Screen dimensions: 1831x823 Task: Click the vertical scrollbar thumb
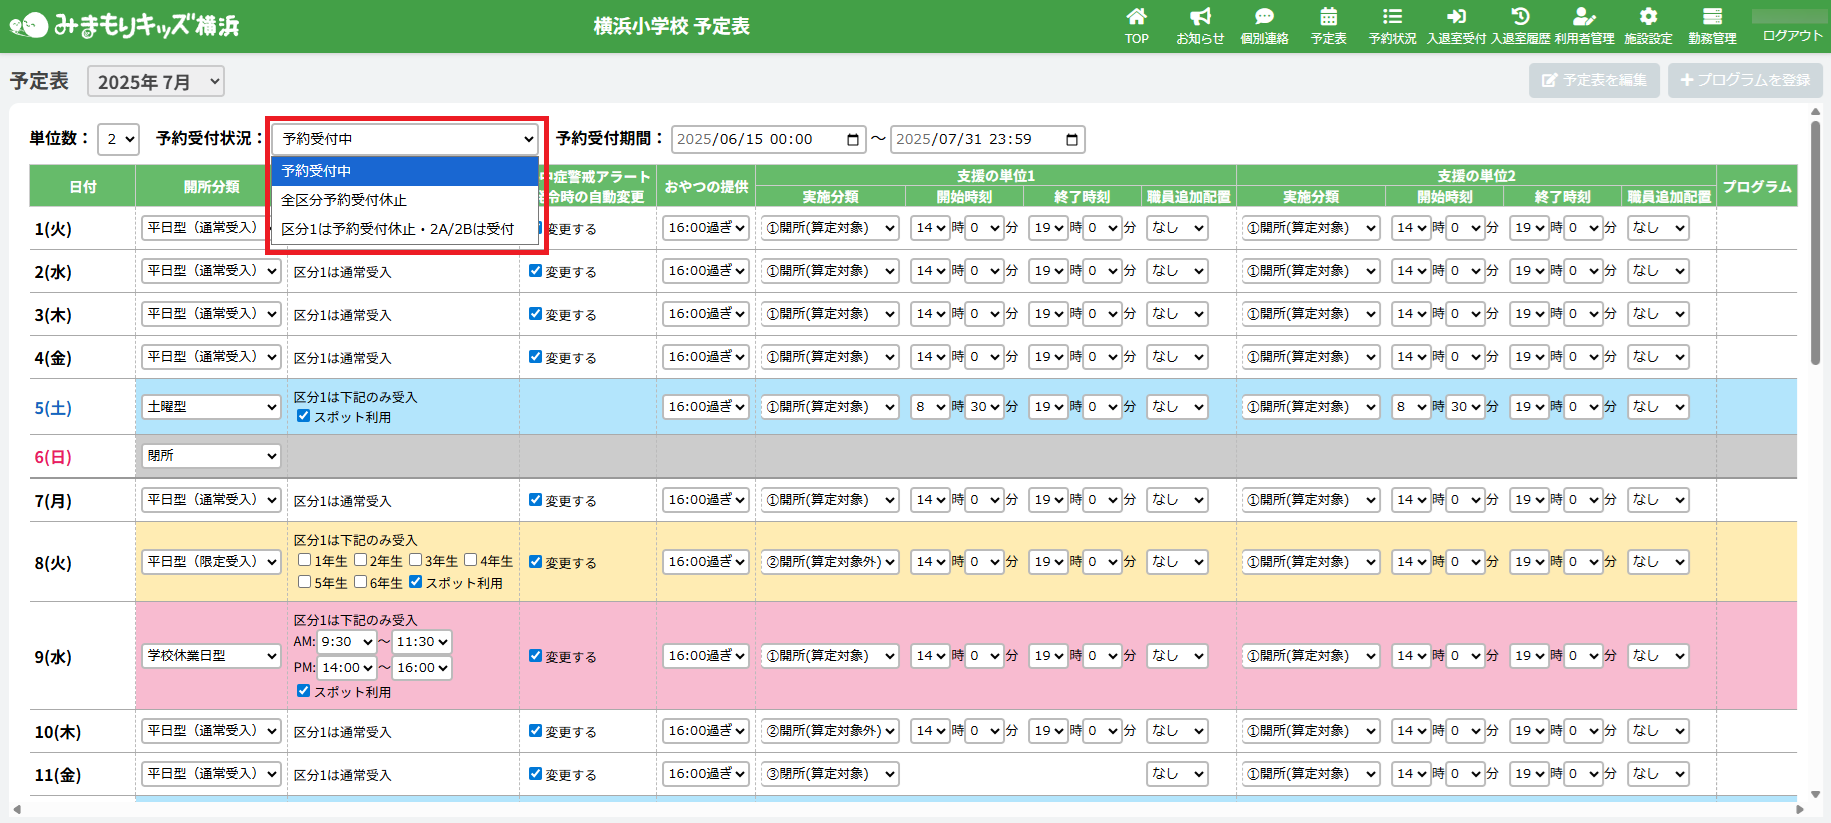coord(1815,245)
